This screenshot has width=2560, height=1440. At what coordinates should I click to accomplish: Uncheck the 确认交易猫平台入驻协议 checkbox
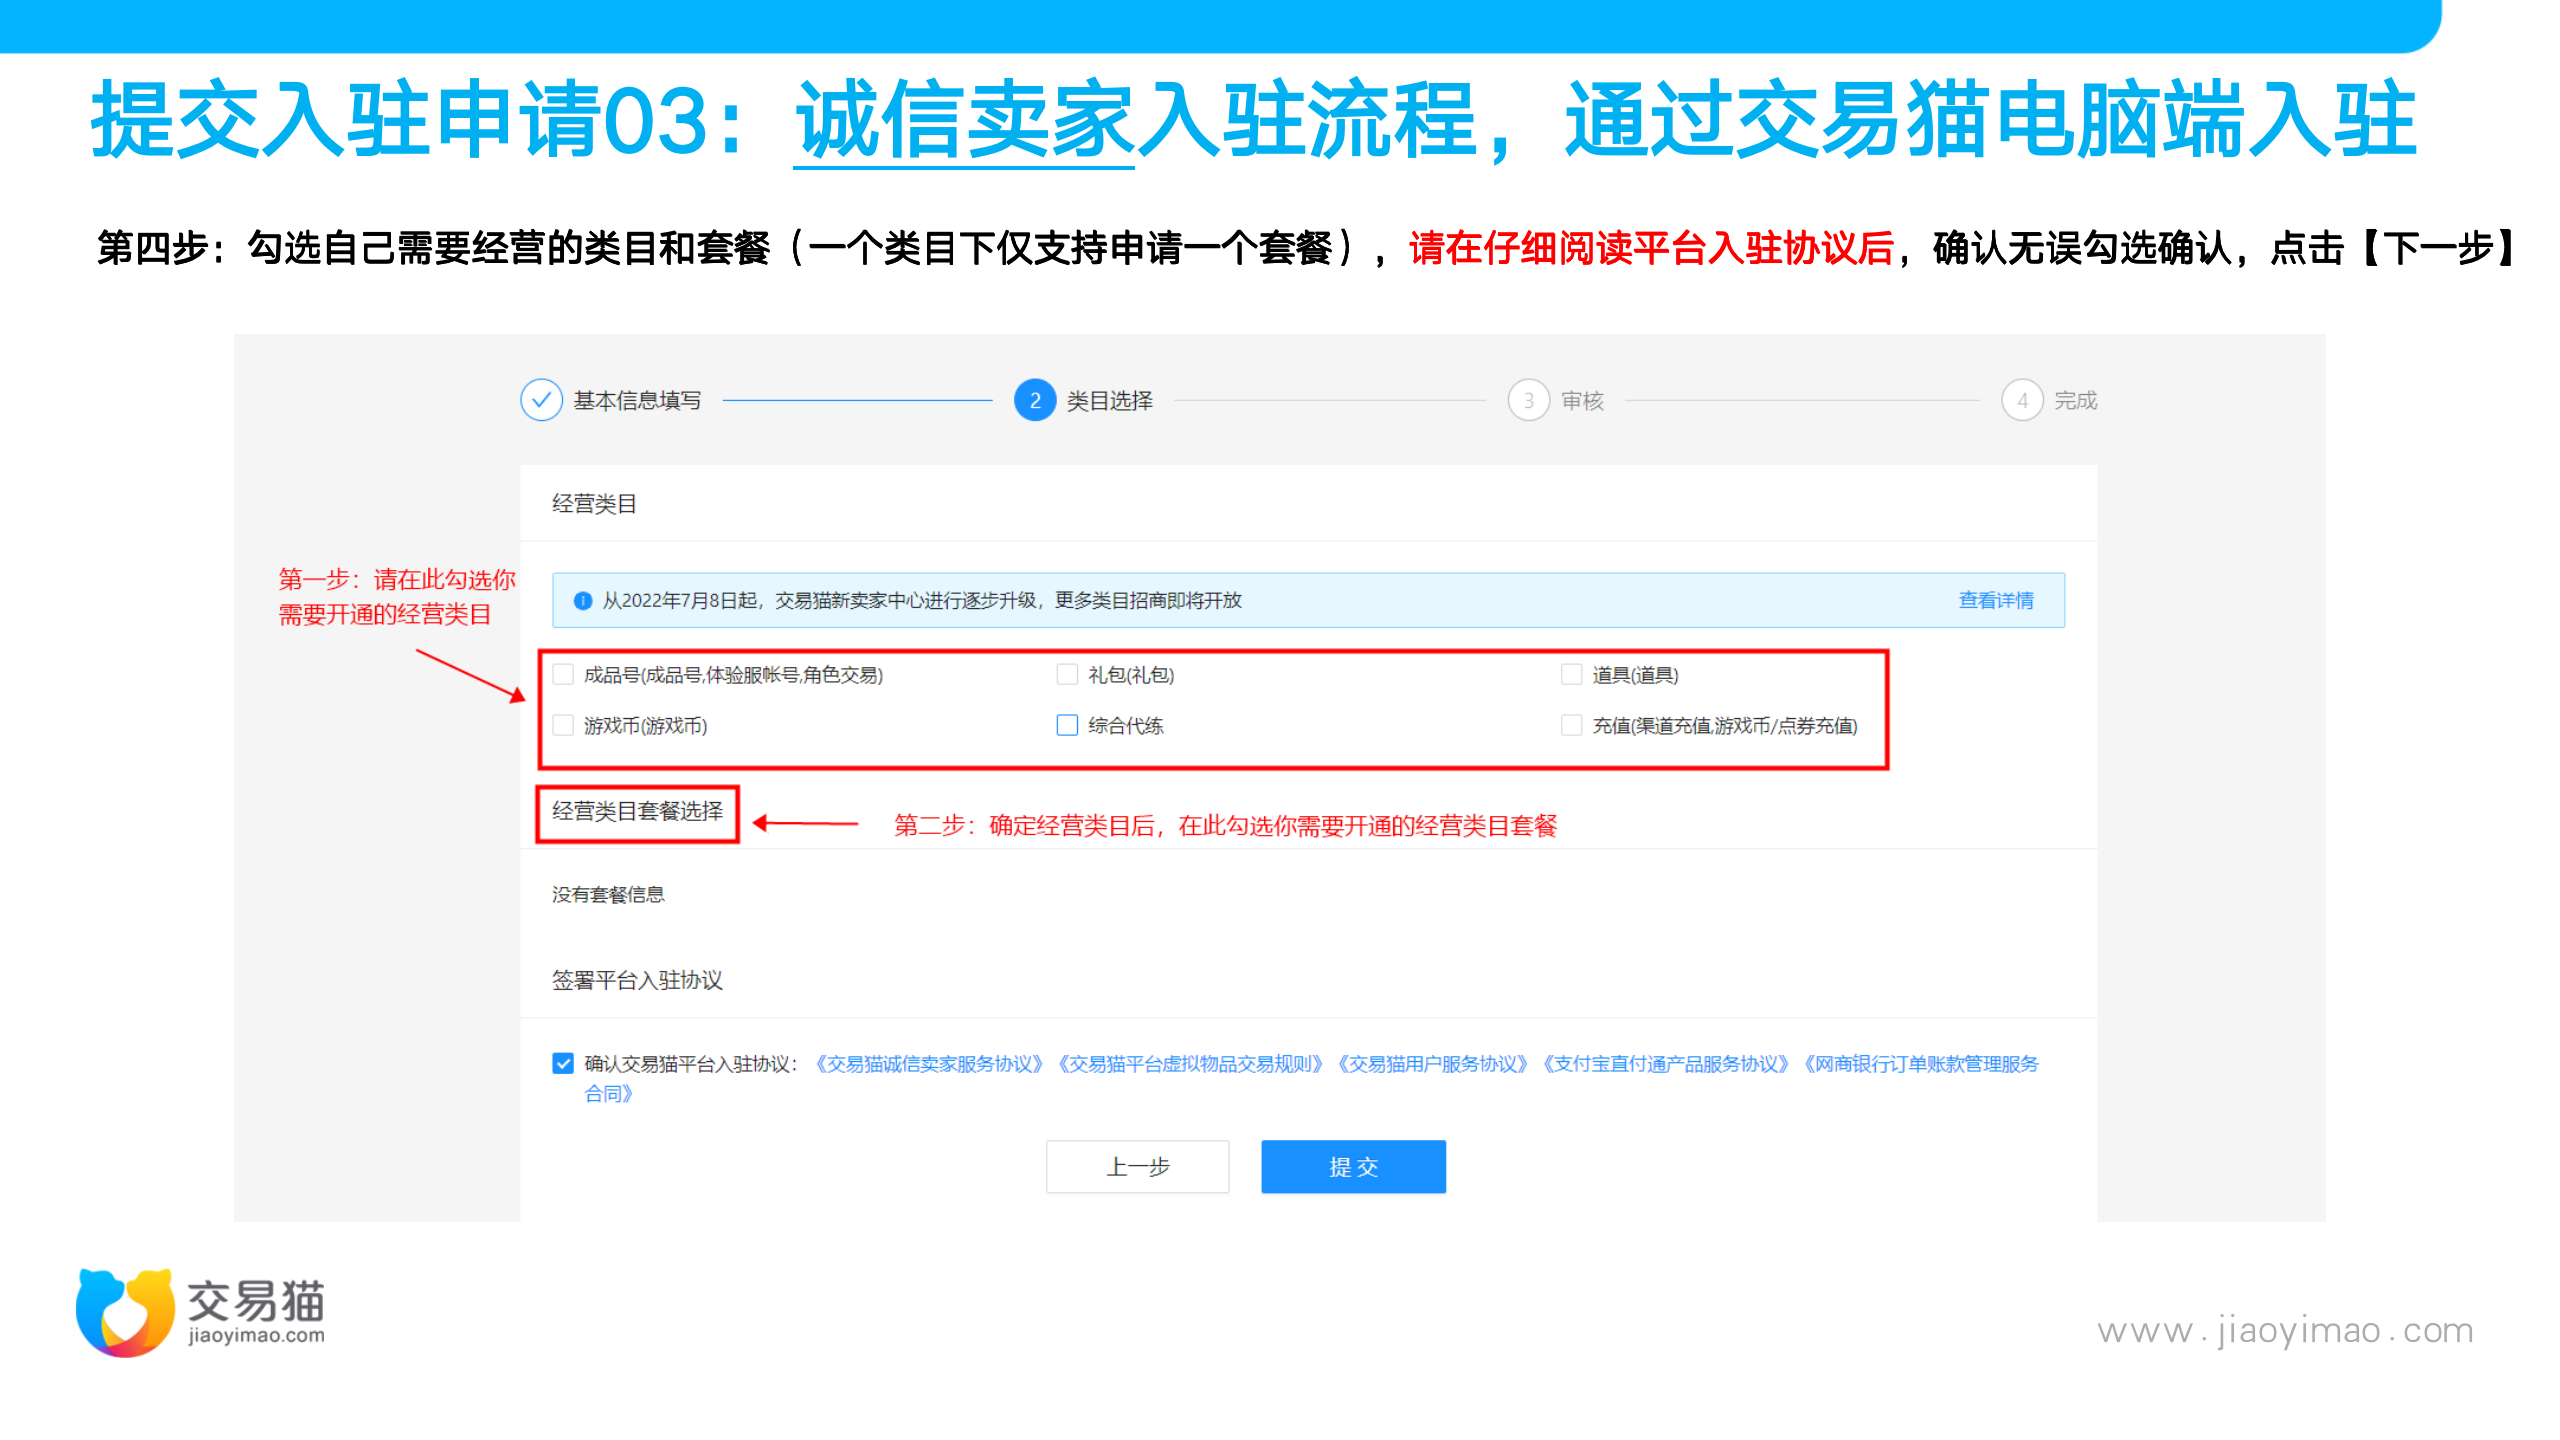point(563,1063)
